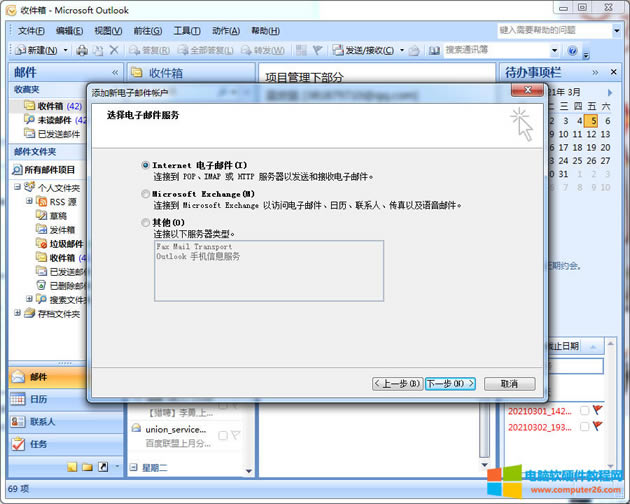Choose the Microsoft Exchange radio option

(147, 194)
